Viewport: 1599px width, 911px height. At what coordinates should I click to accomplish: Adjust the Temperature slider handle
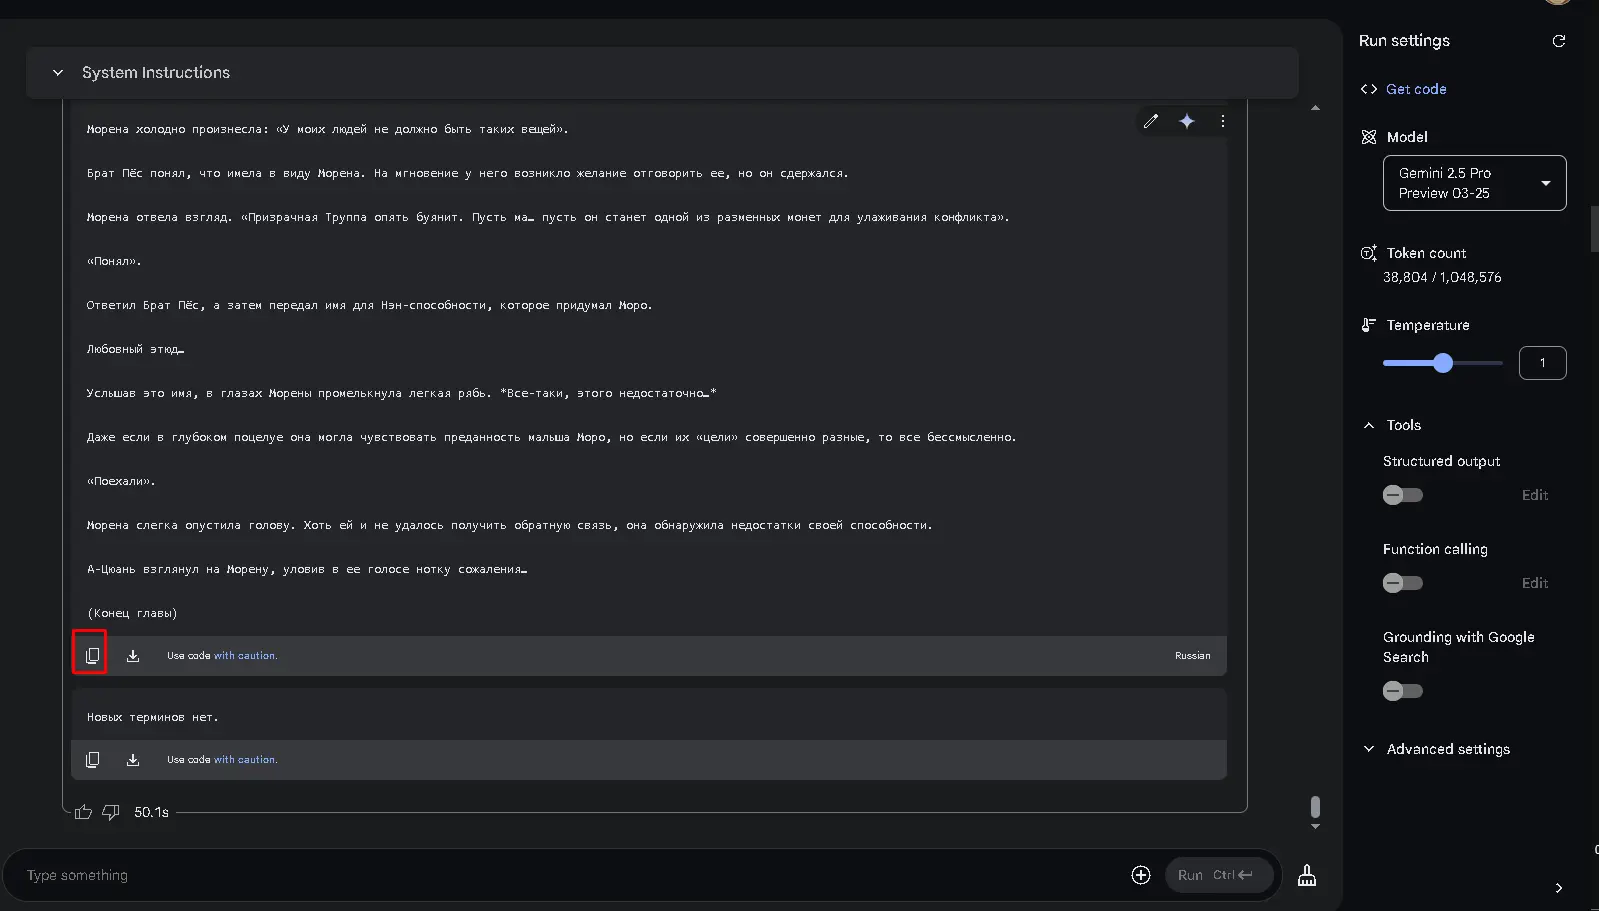coord(1443,363)
